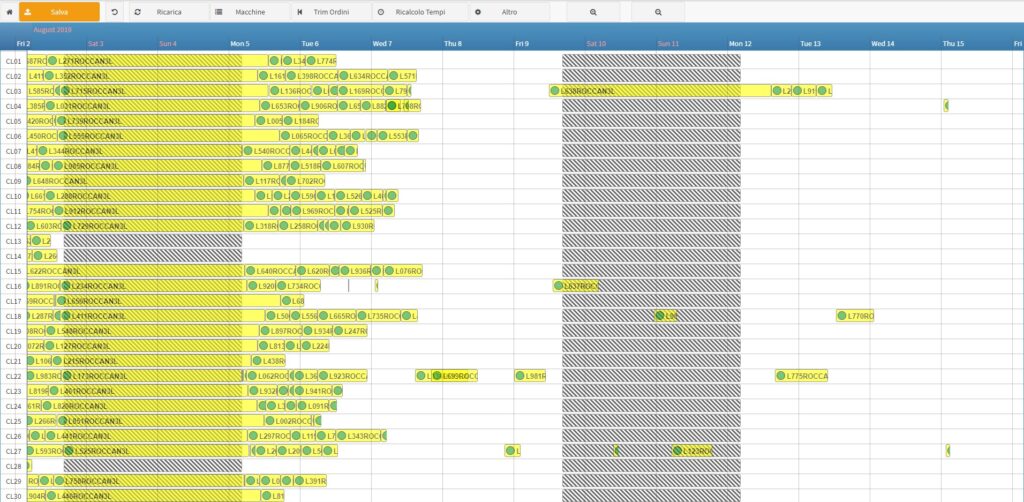Click the home icon in the toolbar

pyautogui.click(x=9, y=11)
